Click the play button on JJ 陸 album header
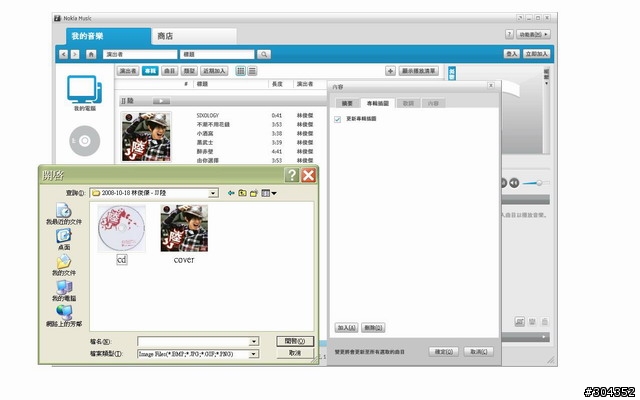This screenshot has width=640, height=400. click(162, 101)
